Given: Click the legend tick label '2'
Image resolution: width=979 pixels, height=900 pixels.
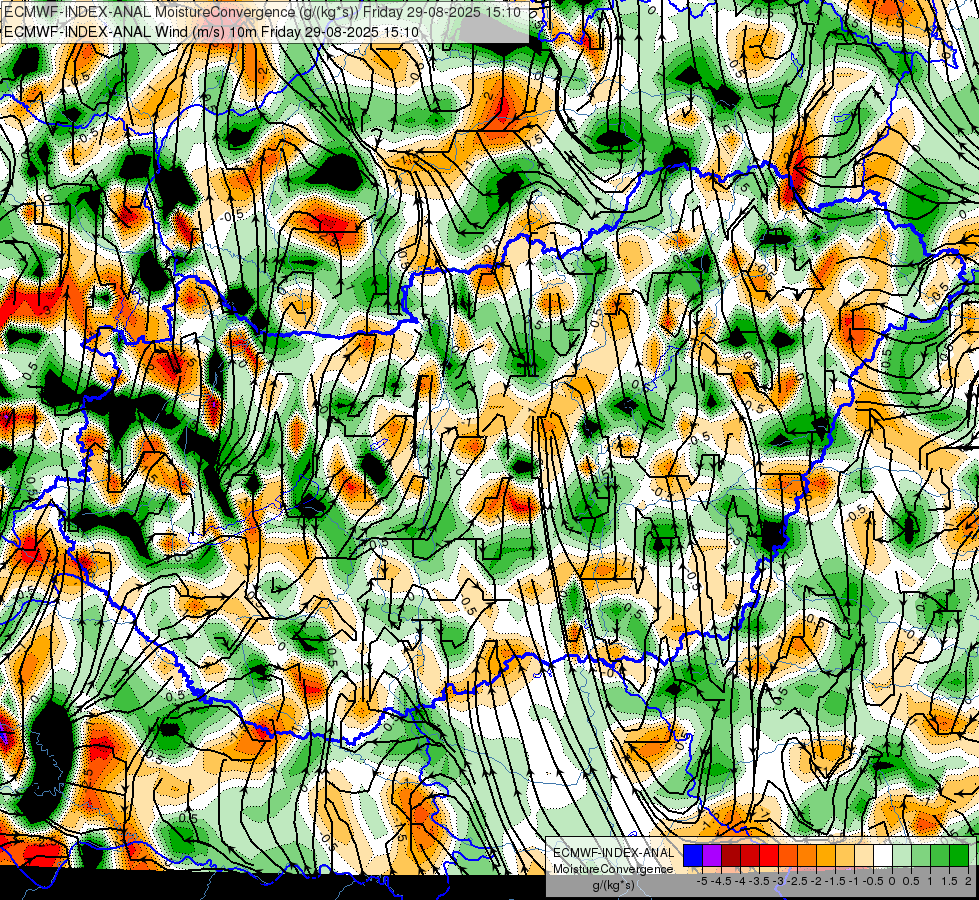Looking at the screenshot, I should (968, 881).
